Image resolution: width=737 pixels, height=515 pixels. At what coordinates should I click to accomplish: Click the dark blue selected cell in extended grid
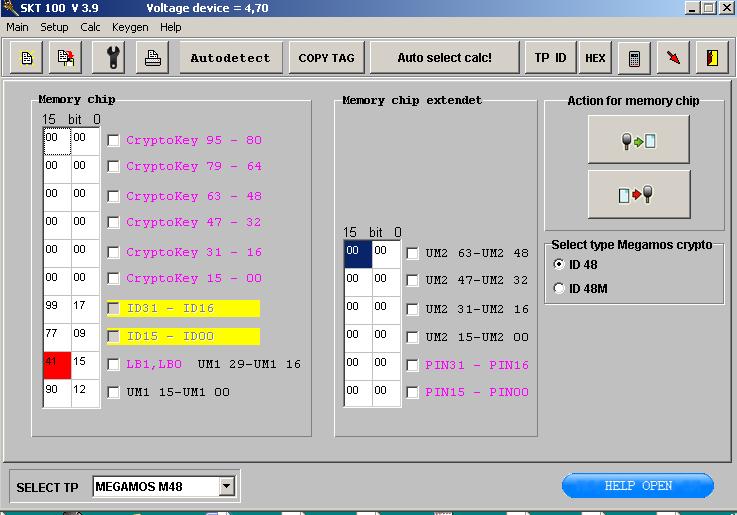[358, 254]
